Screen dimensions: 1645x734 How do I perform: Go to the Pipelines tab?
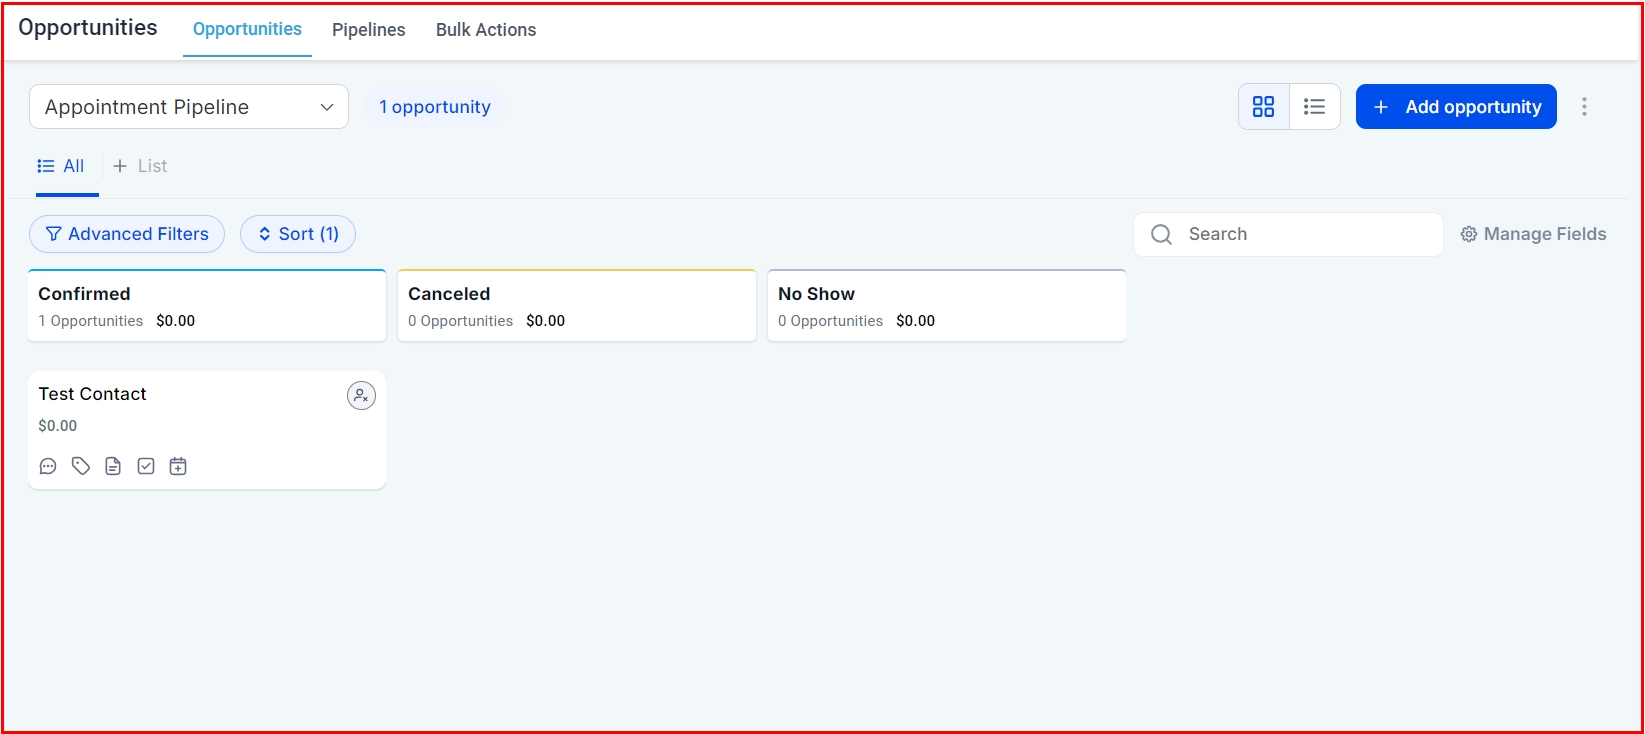point(368,30)
